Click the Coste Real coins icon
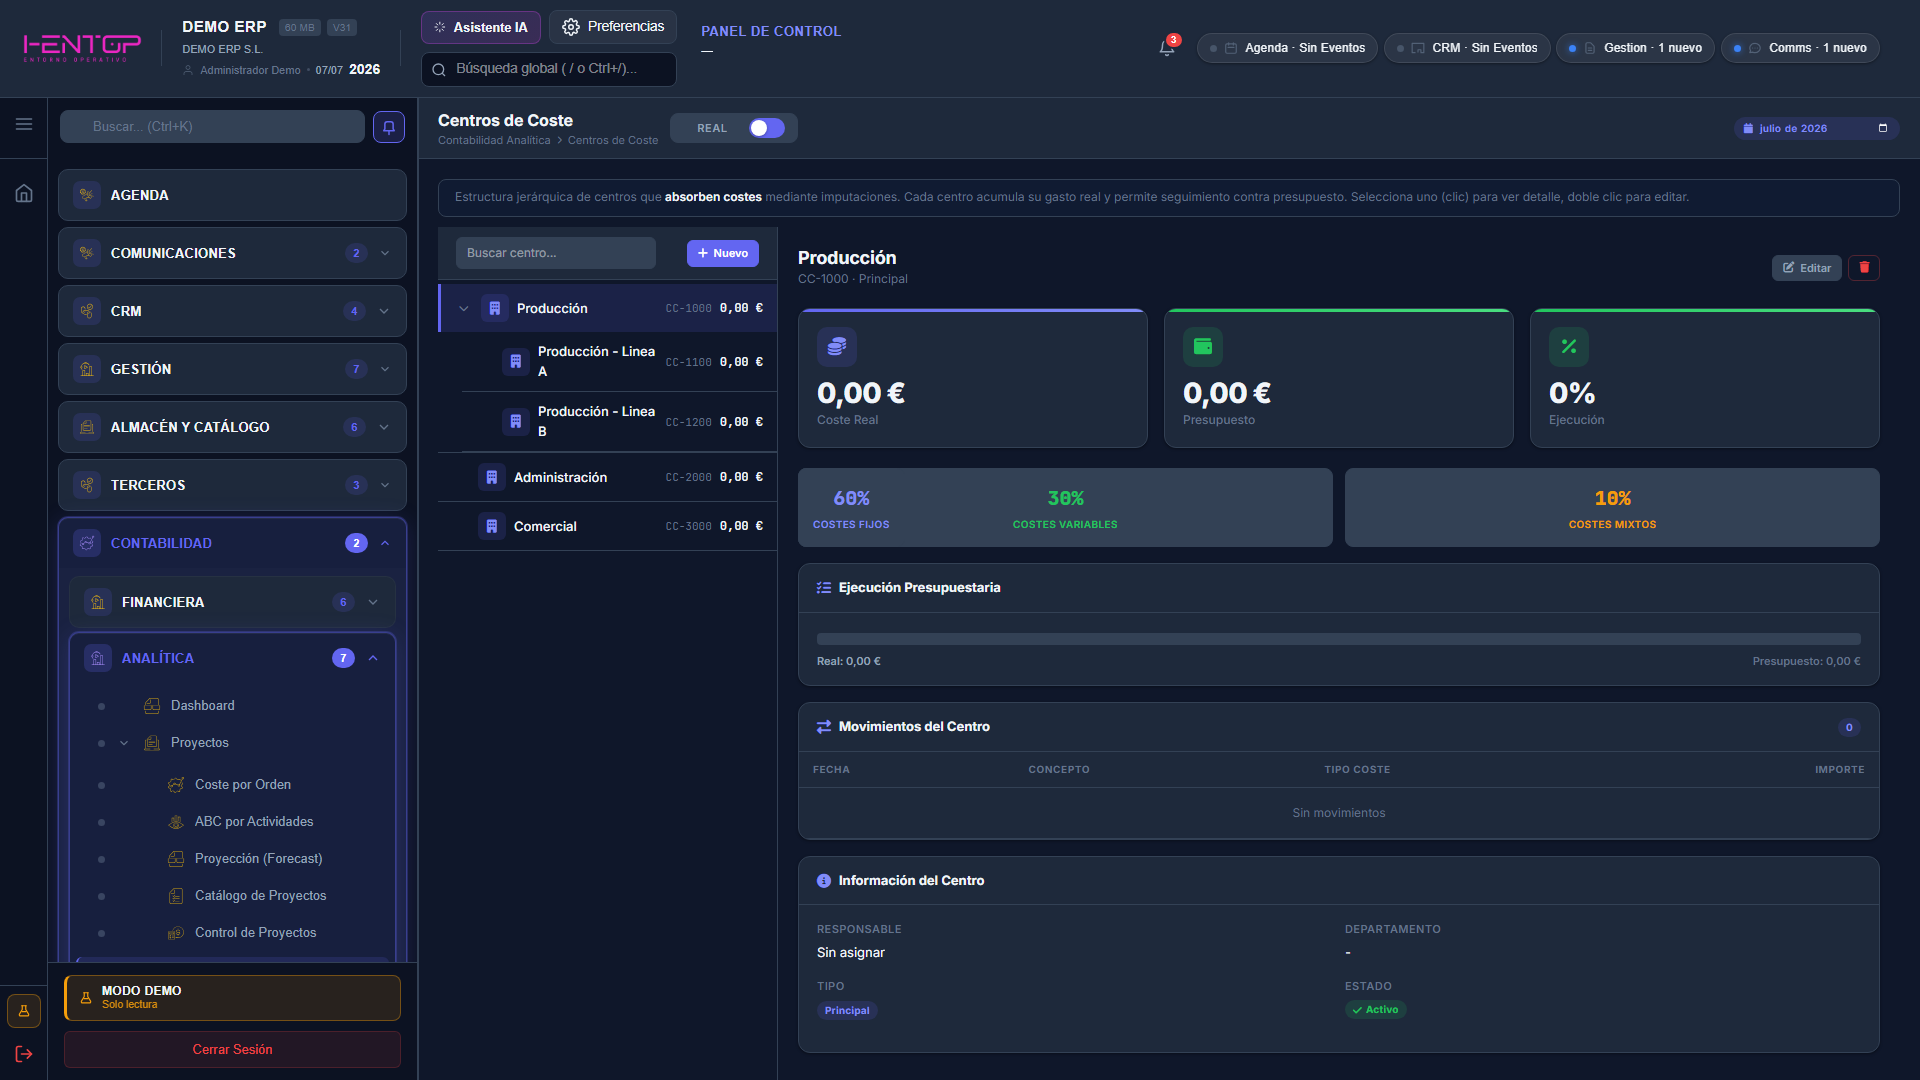 click(837, 347)
